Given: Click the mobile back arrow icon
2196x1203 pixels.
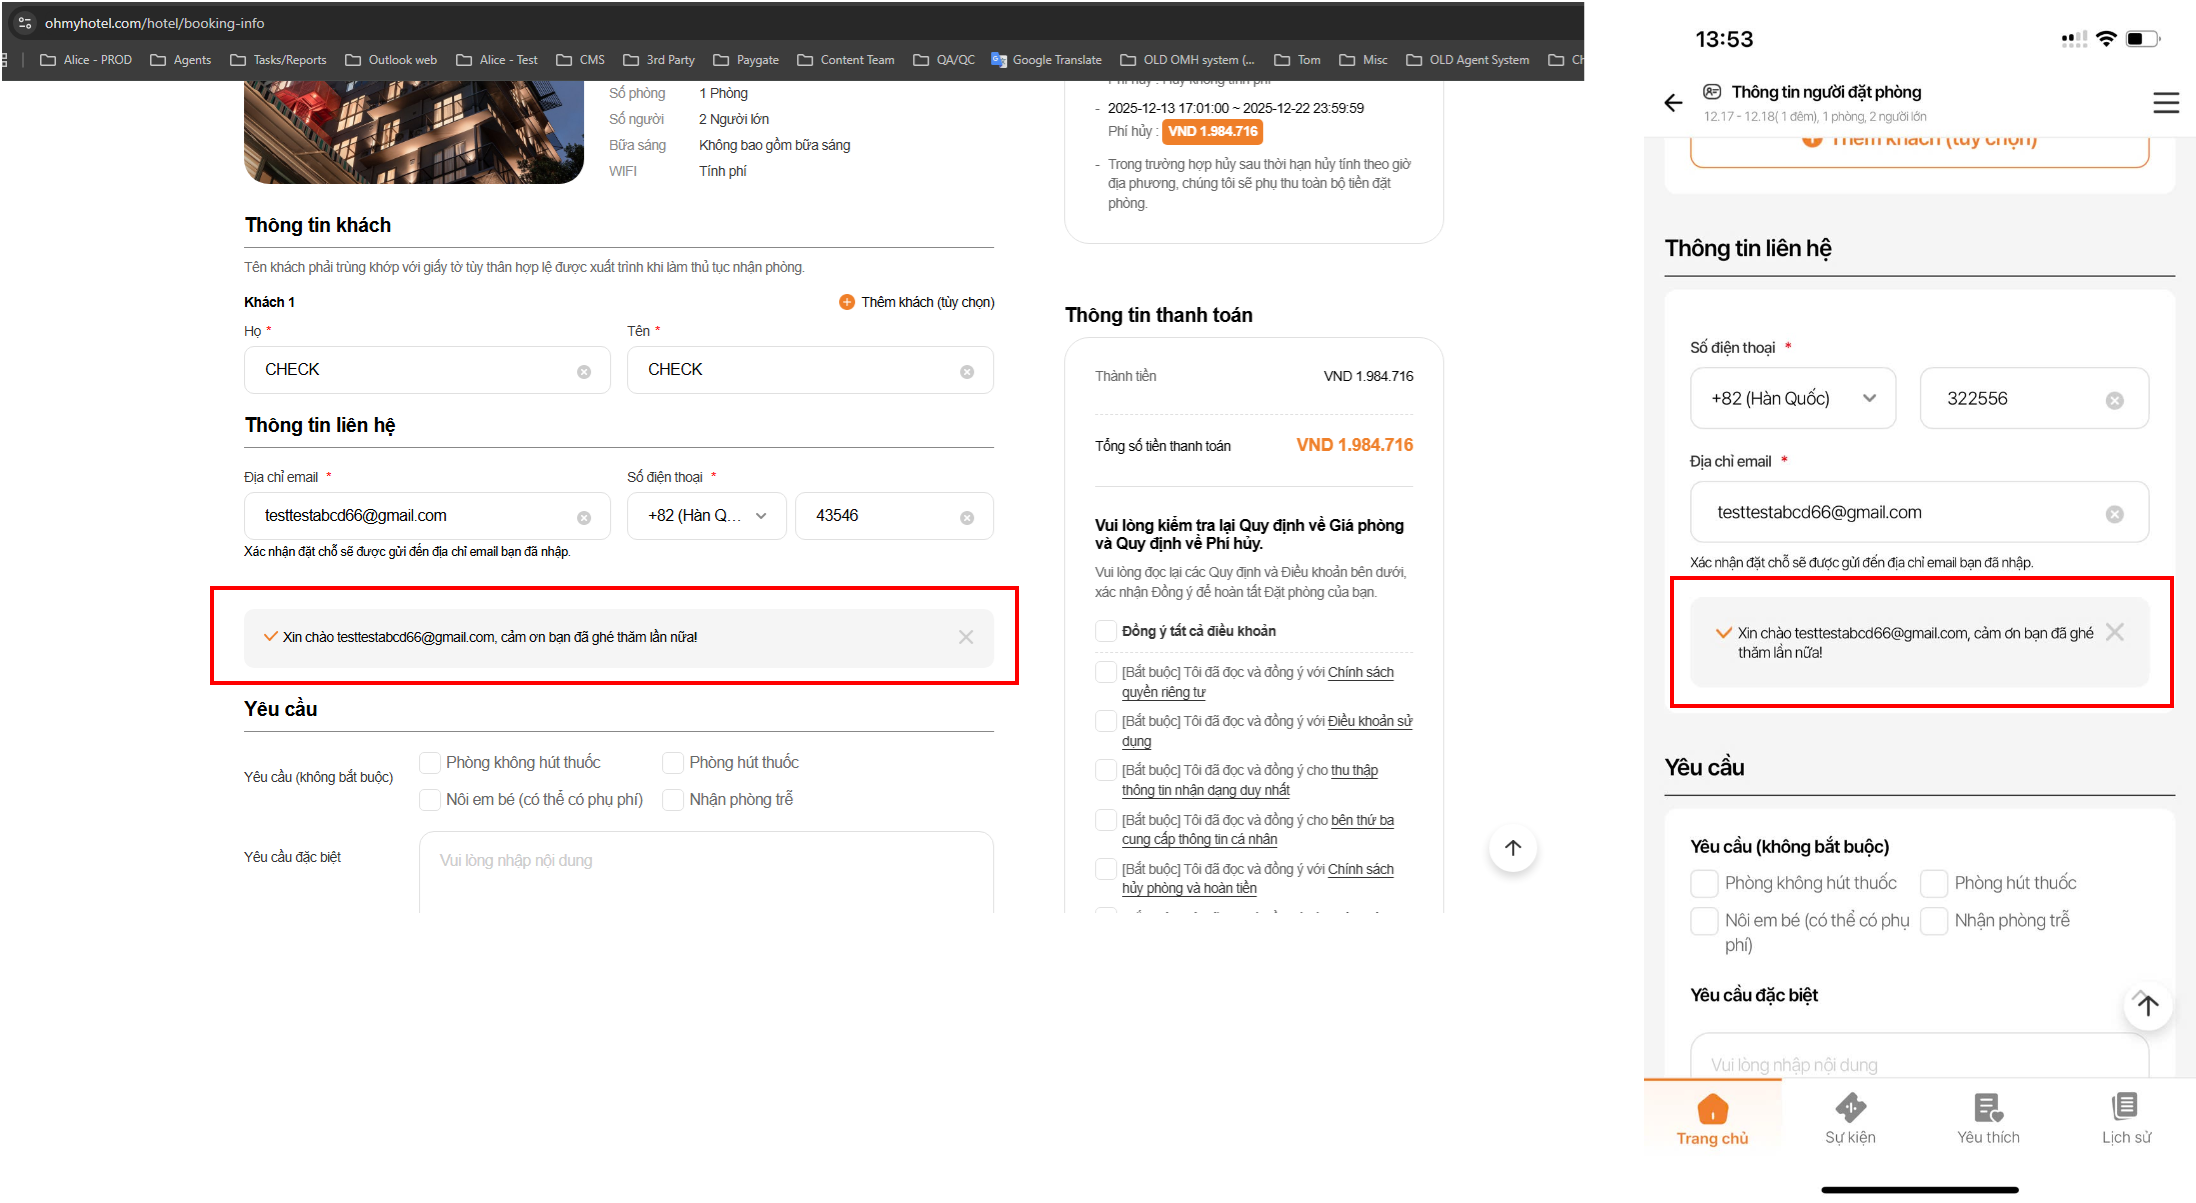Looking at the screenshot, I should point(1673,102).
